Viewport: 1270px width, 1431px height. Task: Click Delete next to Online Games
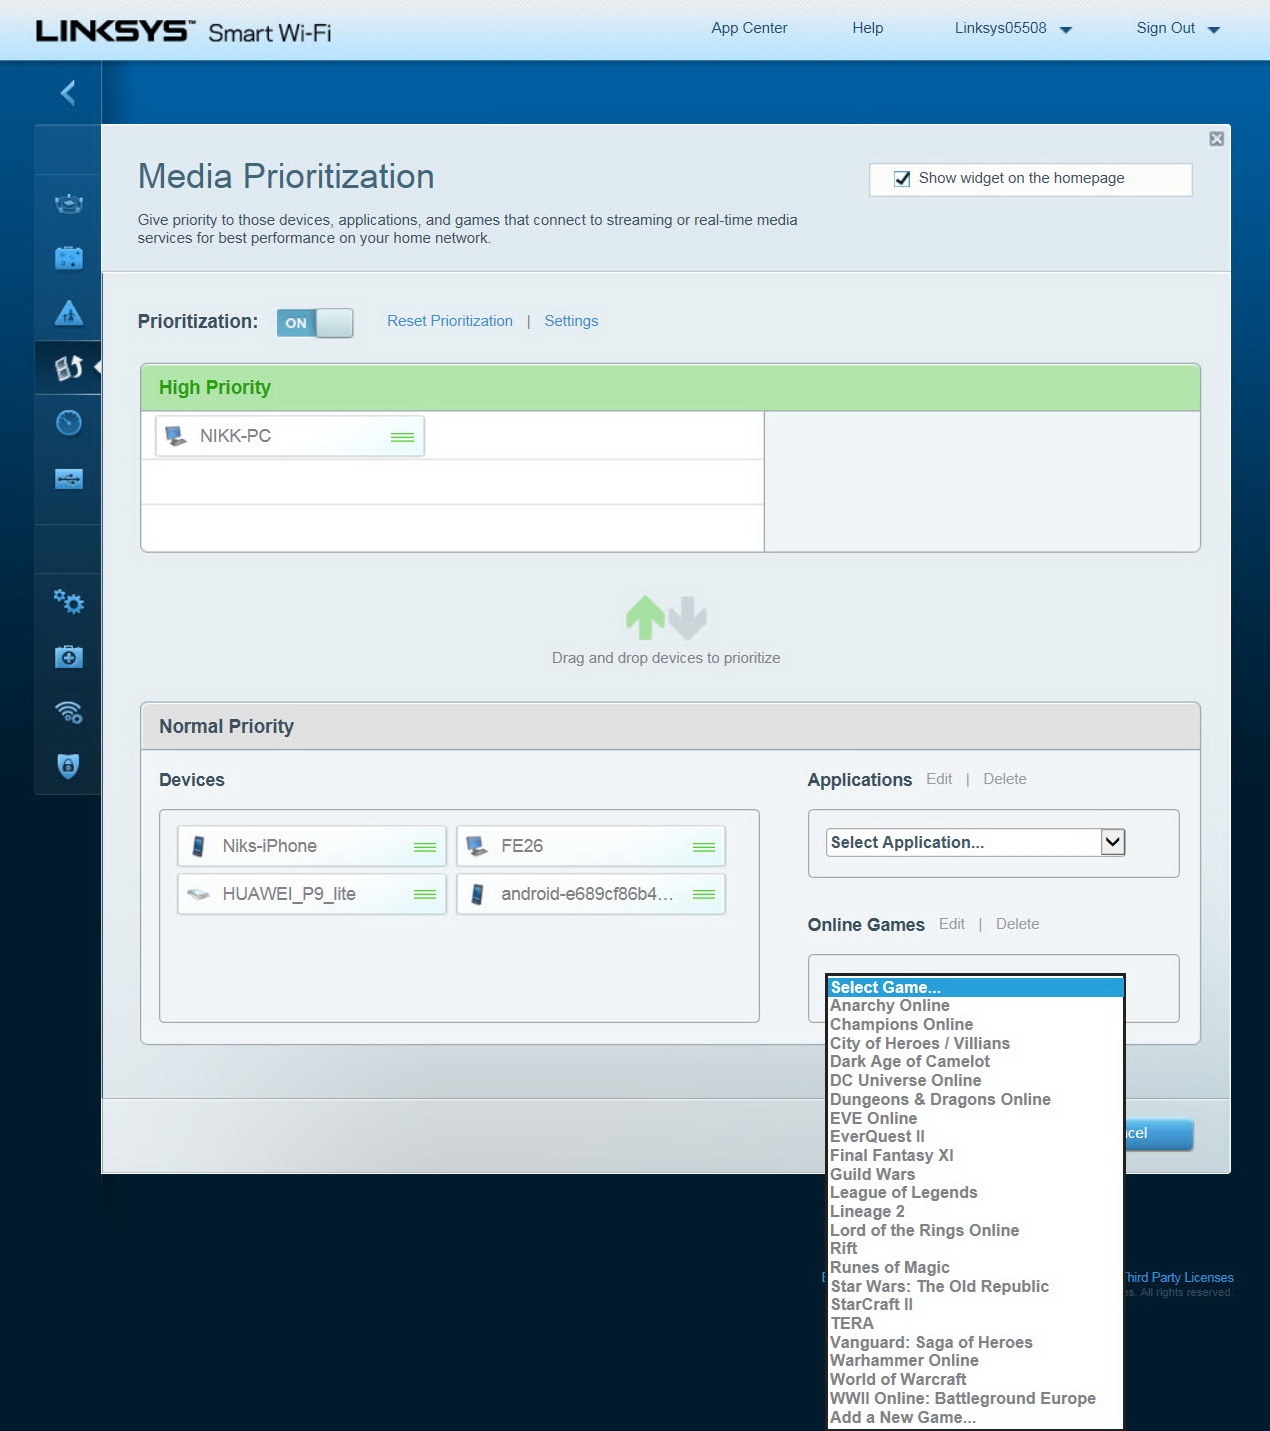pyautogui.click(x=1018, y=924)
